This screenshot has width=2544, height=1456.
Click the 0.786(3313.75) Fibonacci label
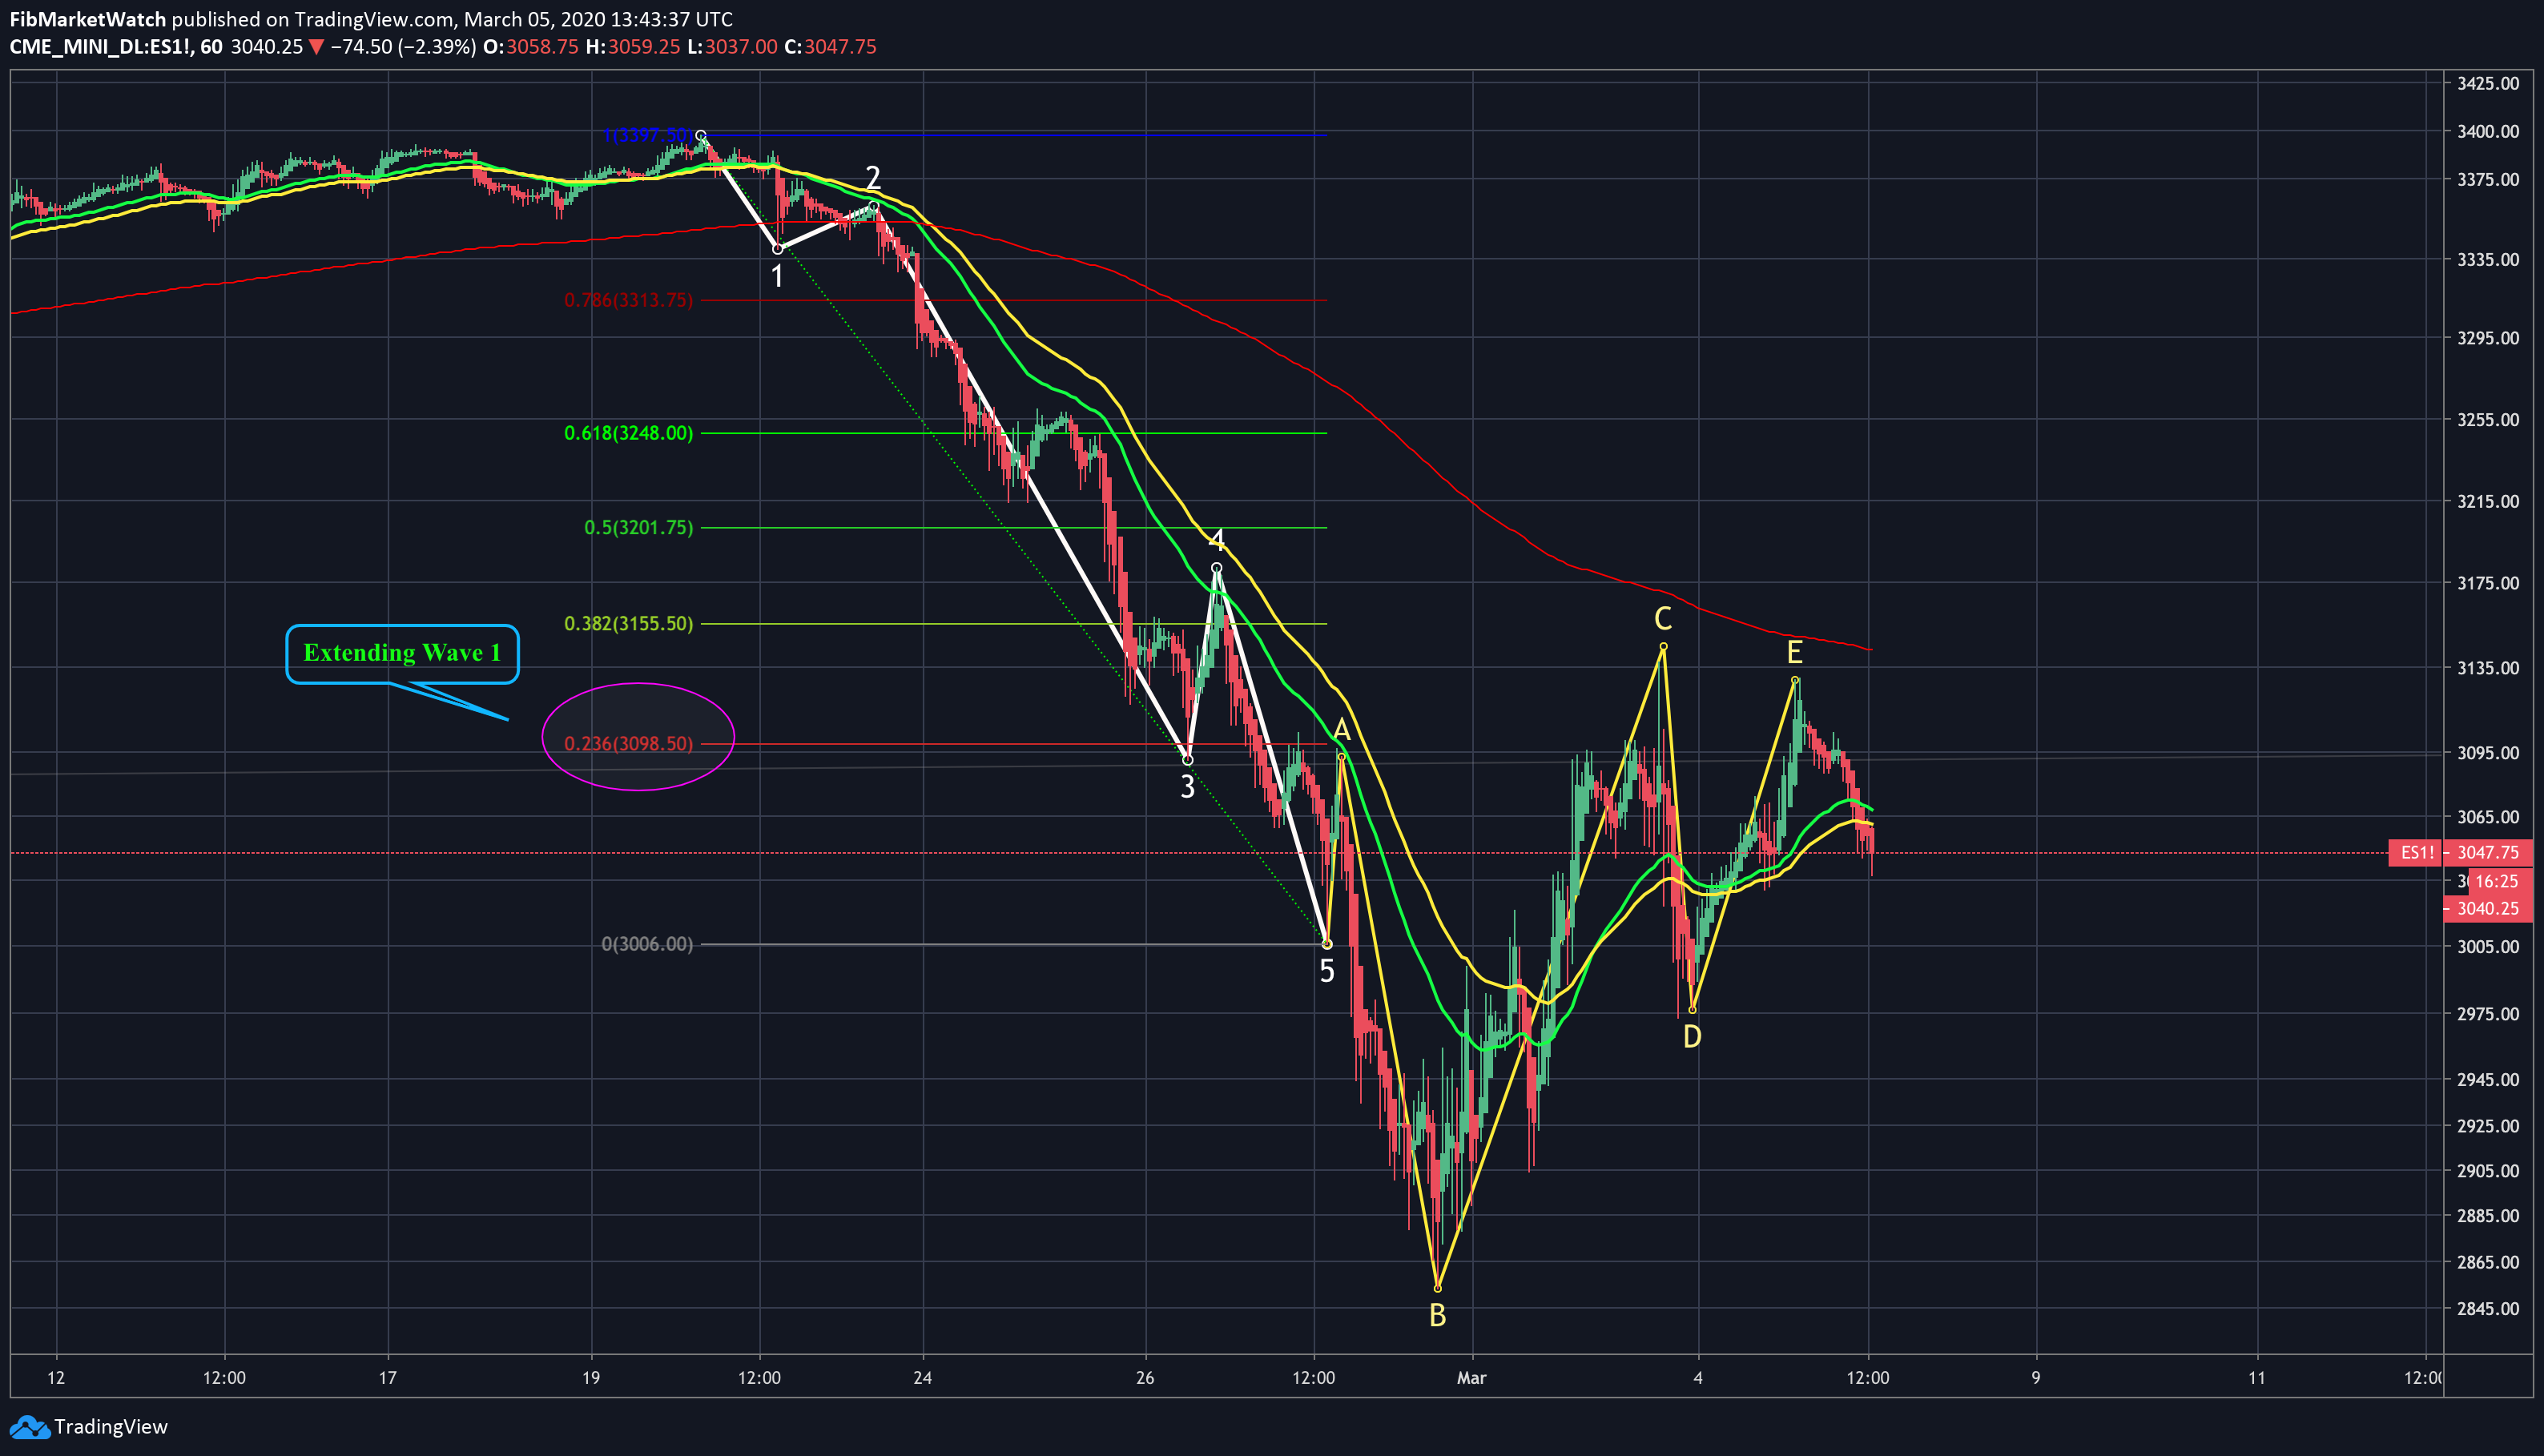click(x=628, y=300)
